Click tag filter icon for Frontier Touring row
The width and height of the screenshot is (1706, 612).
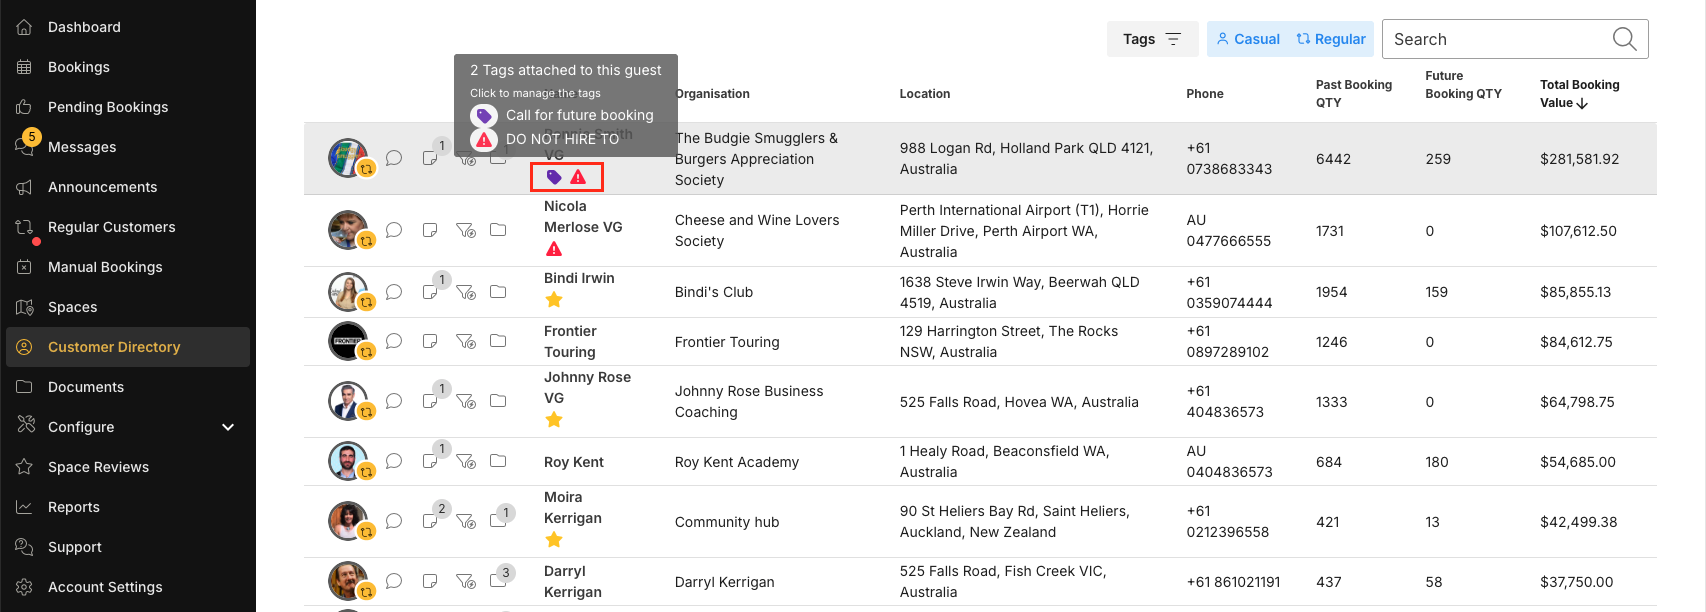pyautogui.click(x=465, y=342)
